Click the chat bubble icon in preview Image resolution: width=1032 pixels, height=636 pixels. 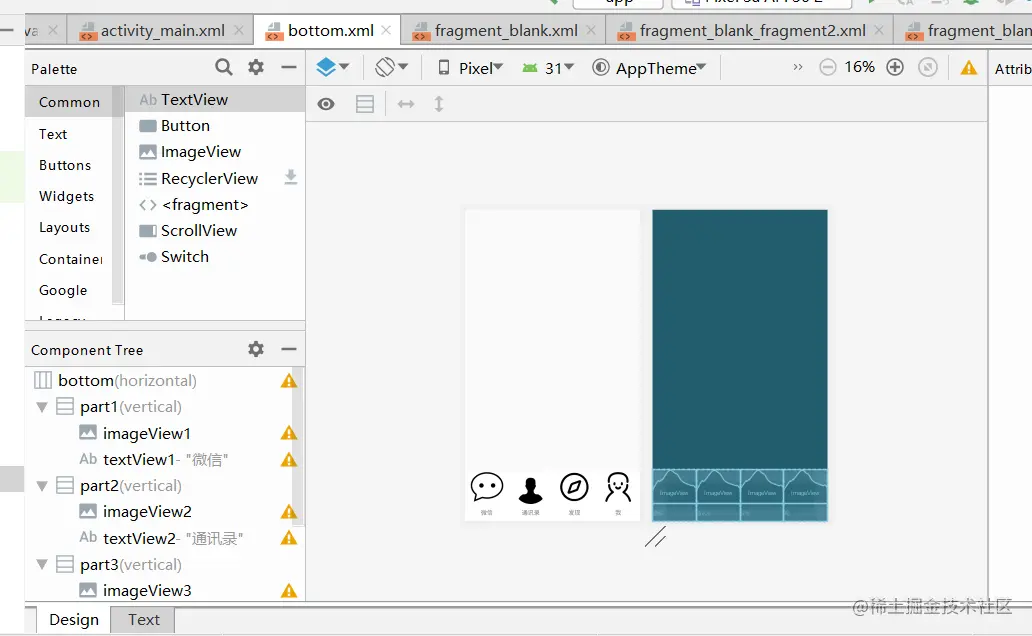487,487
